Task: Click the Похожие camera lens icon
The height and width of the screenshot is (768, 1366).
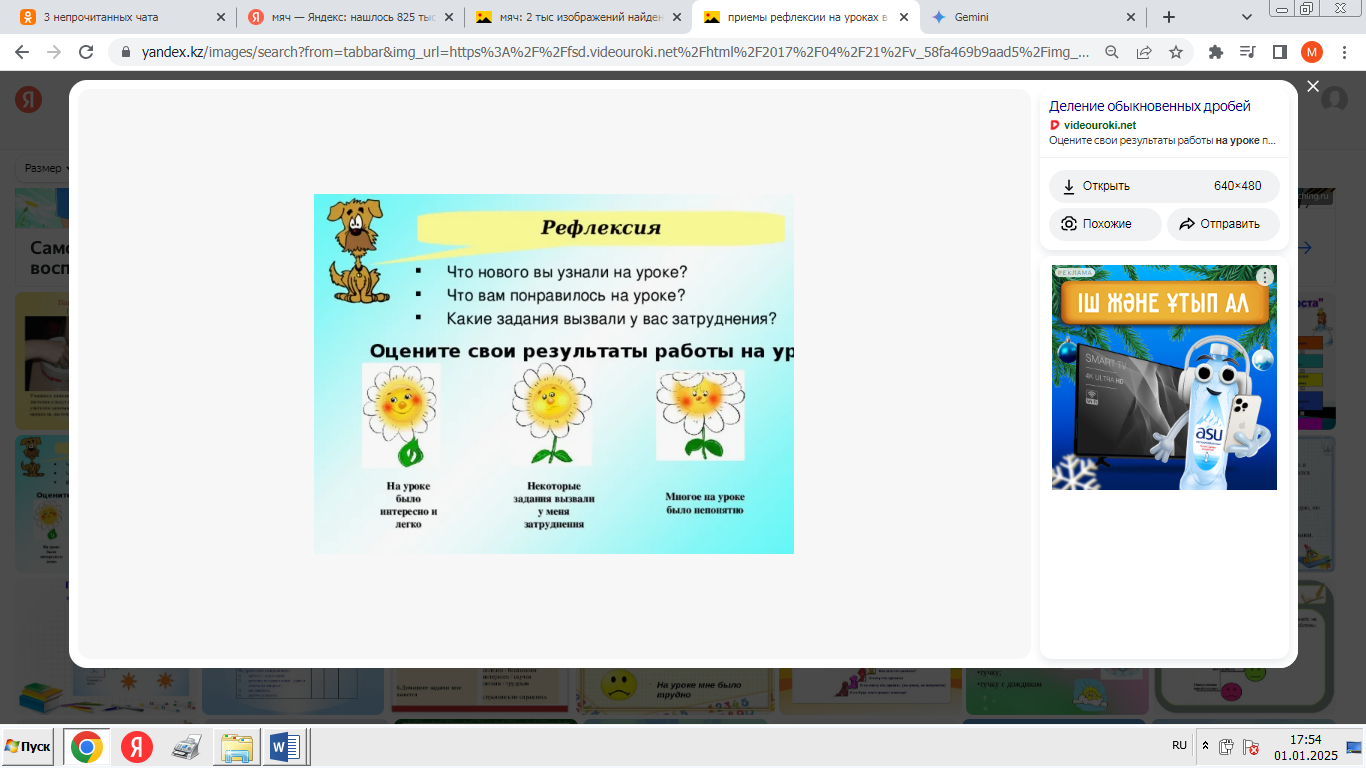Action: tap(1069, 224)
